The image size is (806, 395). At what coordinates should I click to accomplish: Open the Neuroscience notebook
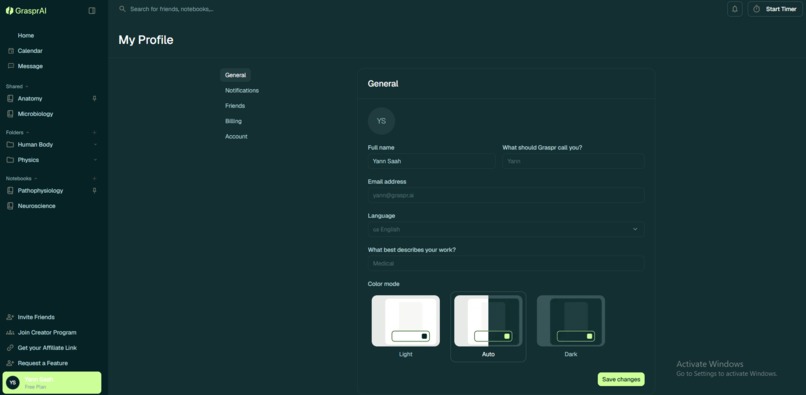[36, 206]
